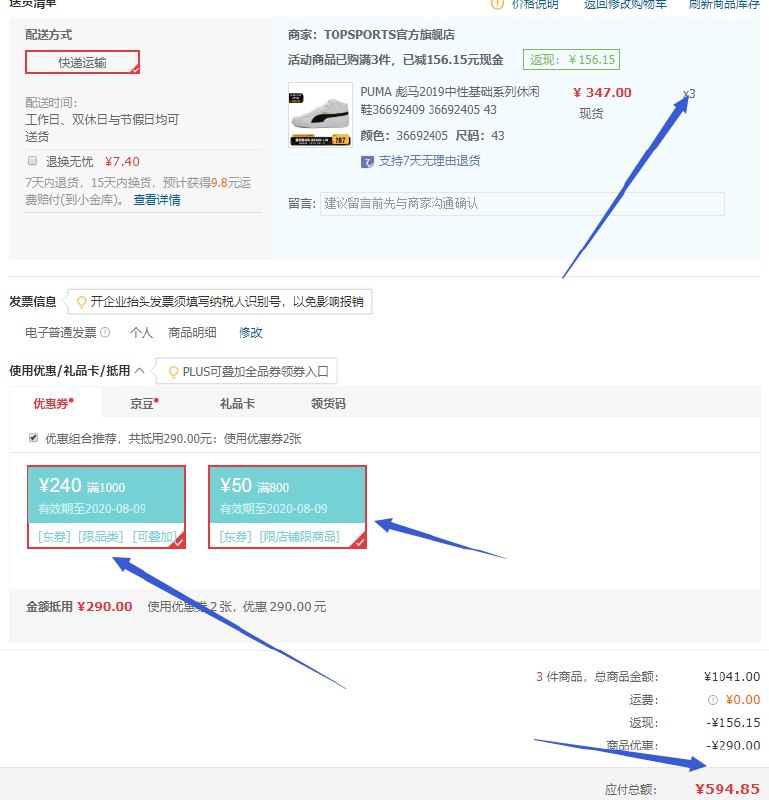Click the 退换无忧 ¥7.40 price

122,162
